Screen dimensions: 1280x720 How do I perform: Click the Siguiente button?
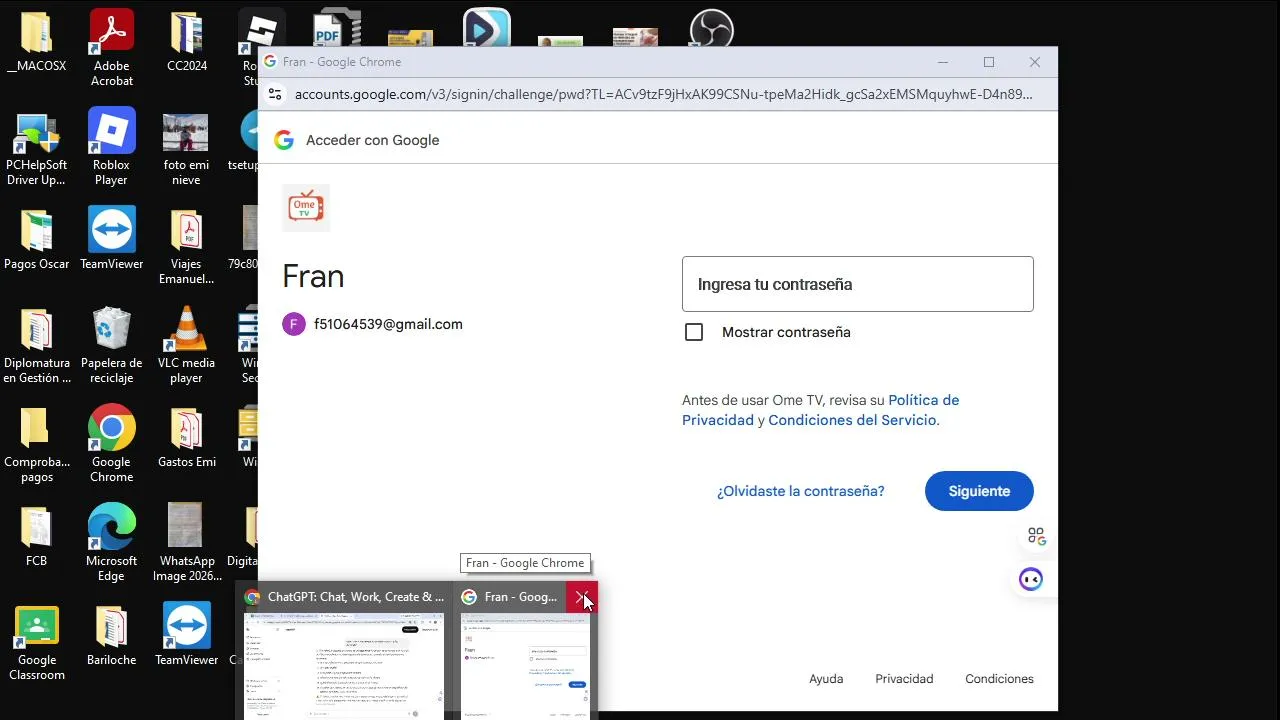click(979, 491)
